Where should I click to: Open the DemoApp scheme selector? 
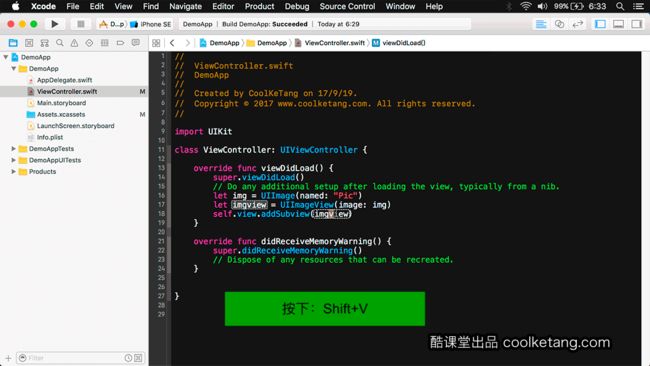(112, 24)
